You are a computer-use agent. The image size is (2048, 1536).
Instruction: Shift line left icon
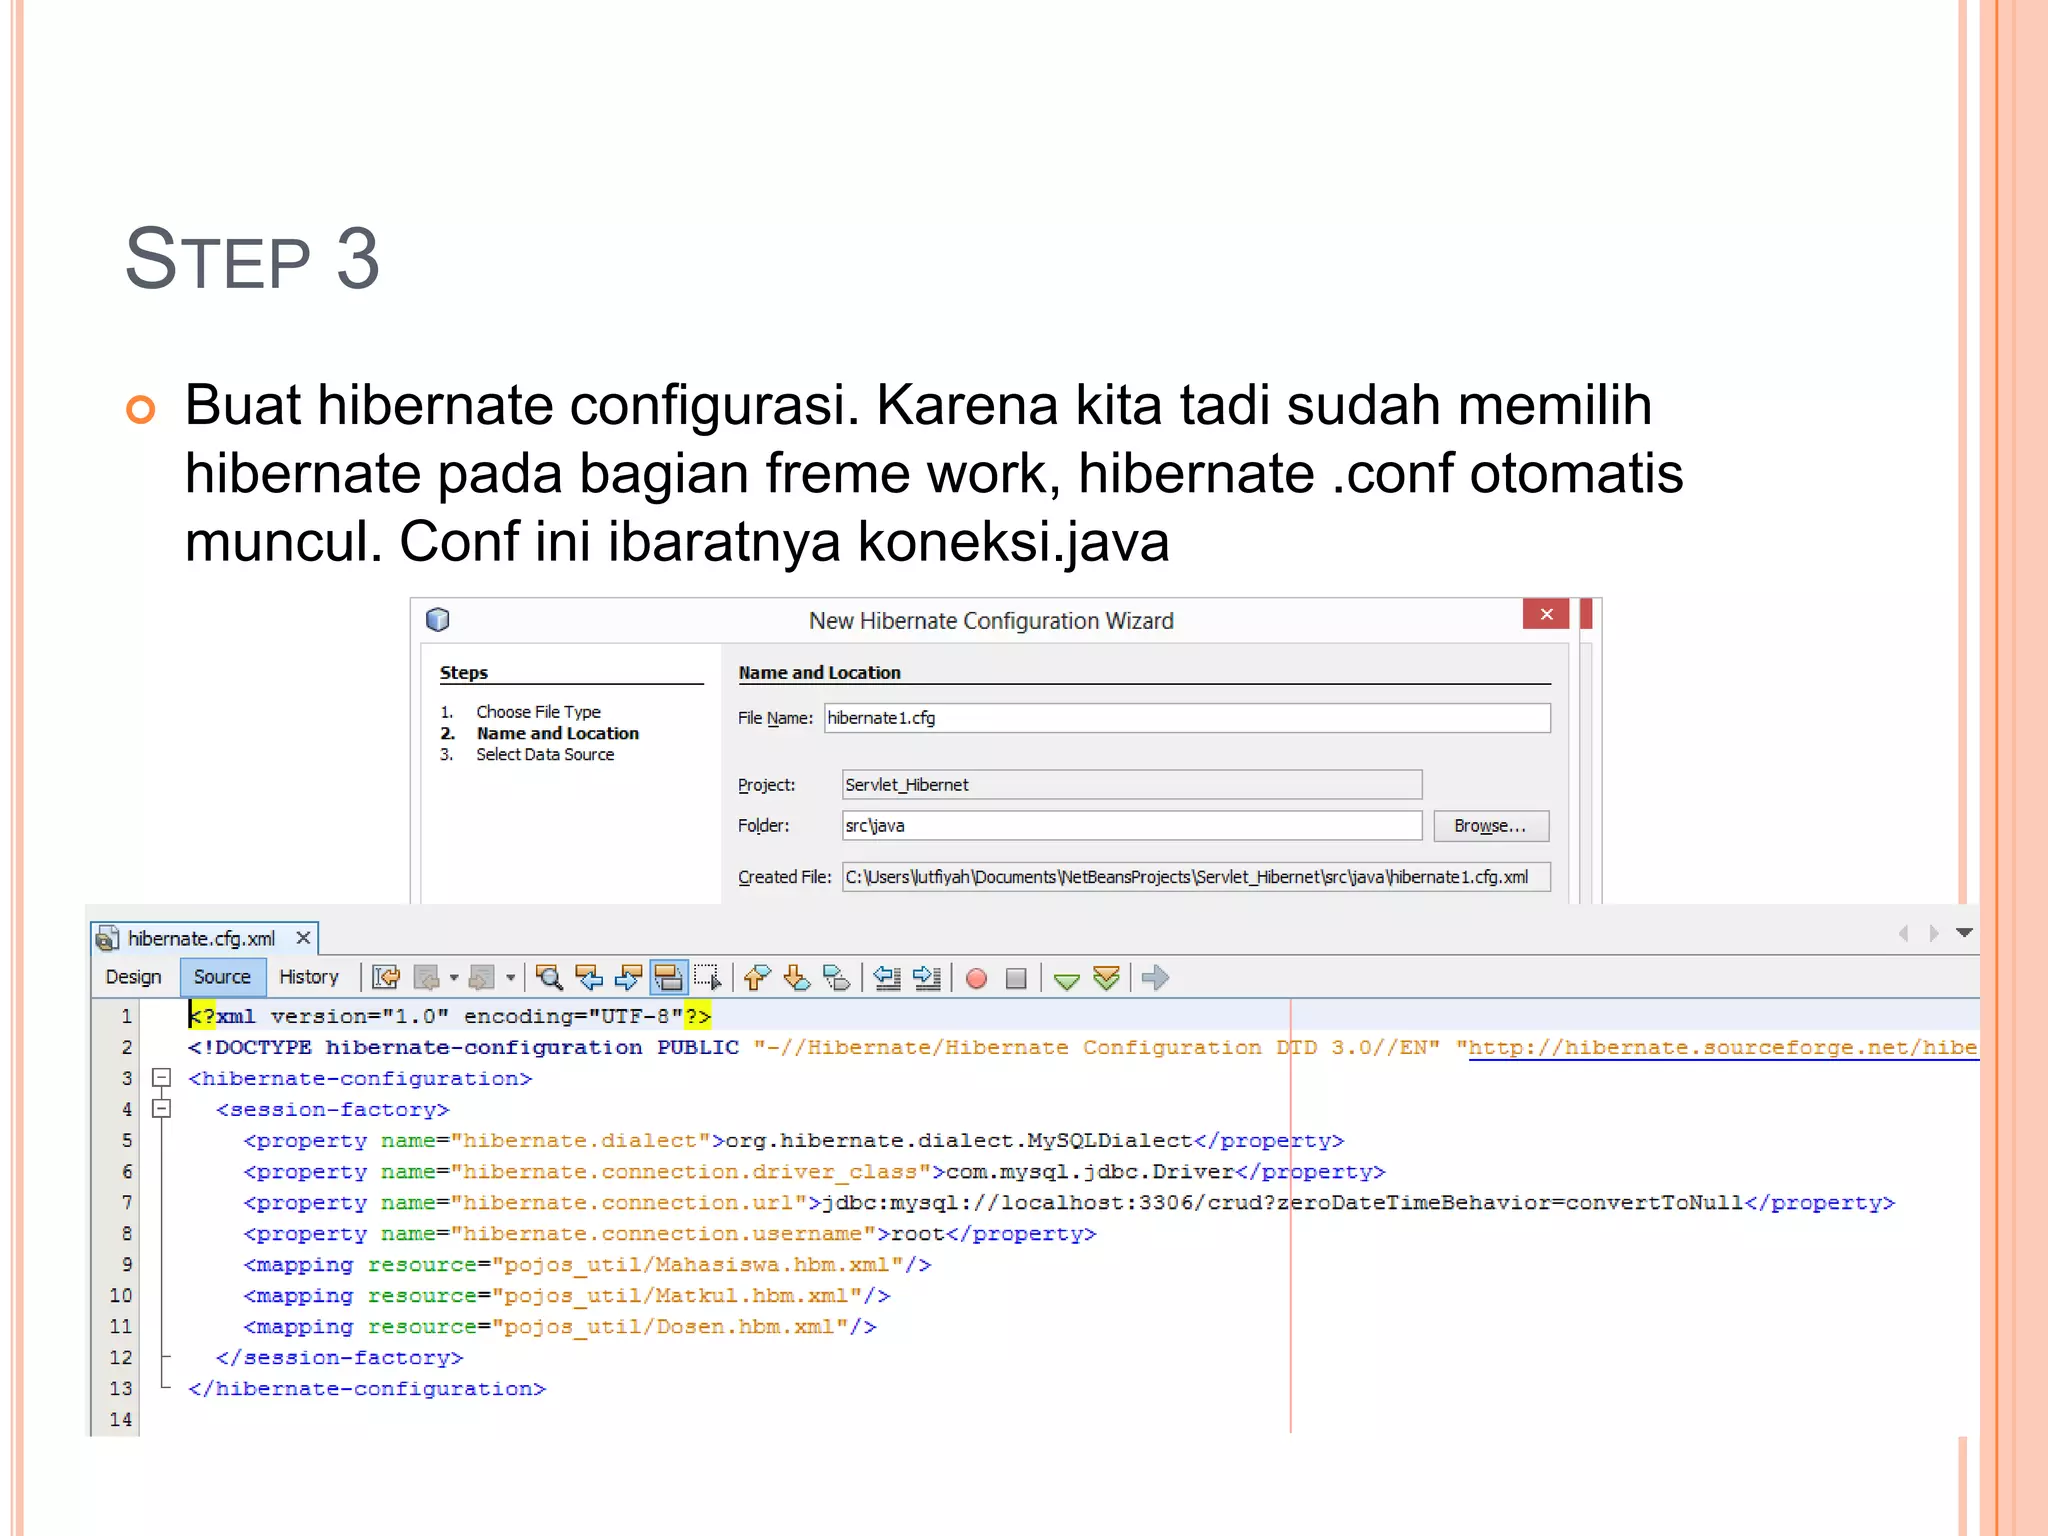click(887, 977)
